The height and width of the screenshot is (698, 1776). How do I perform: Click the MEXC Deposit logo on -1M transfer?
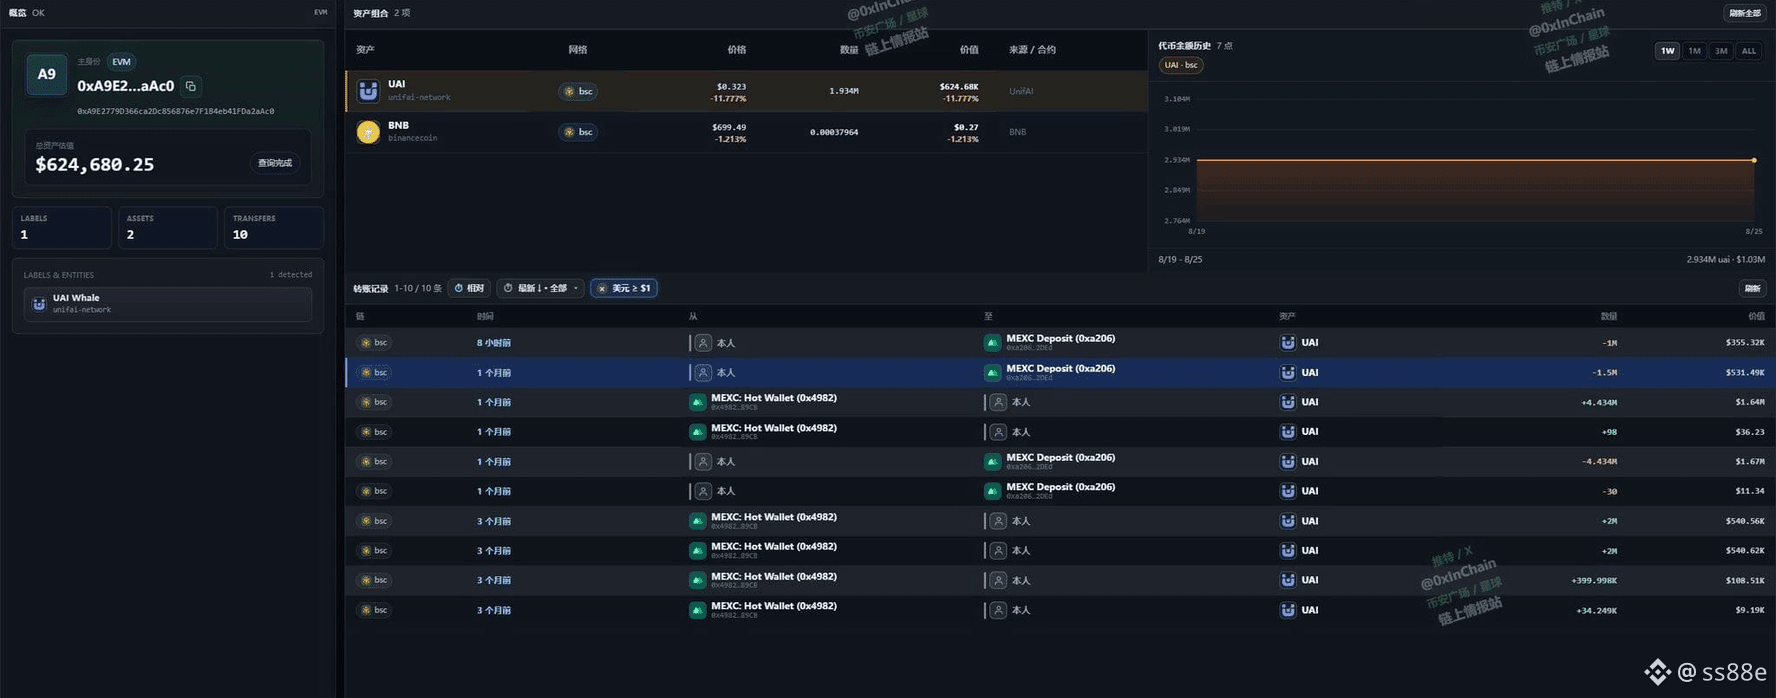tap(992, 343)
